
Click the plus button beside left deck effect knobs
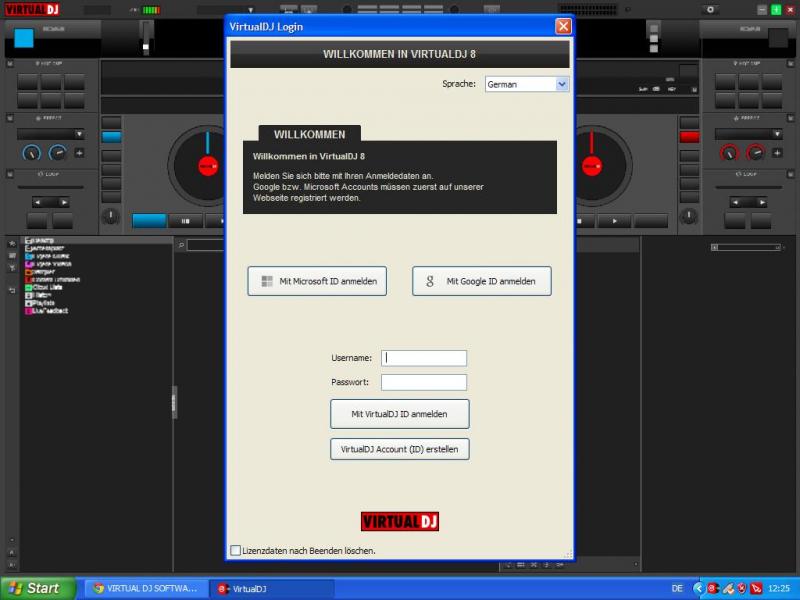pyautogui.click(x=79, y=153)
